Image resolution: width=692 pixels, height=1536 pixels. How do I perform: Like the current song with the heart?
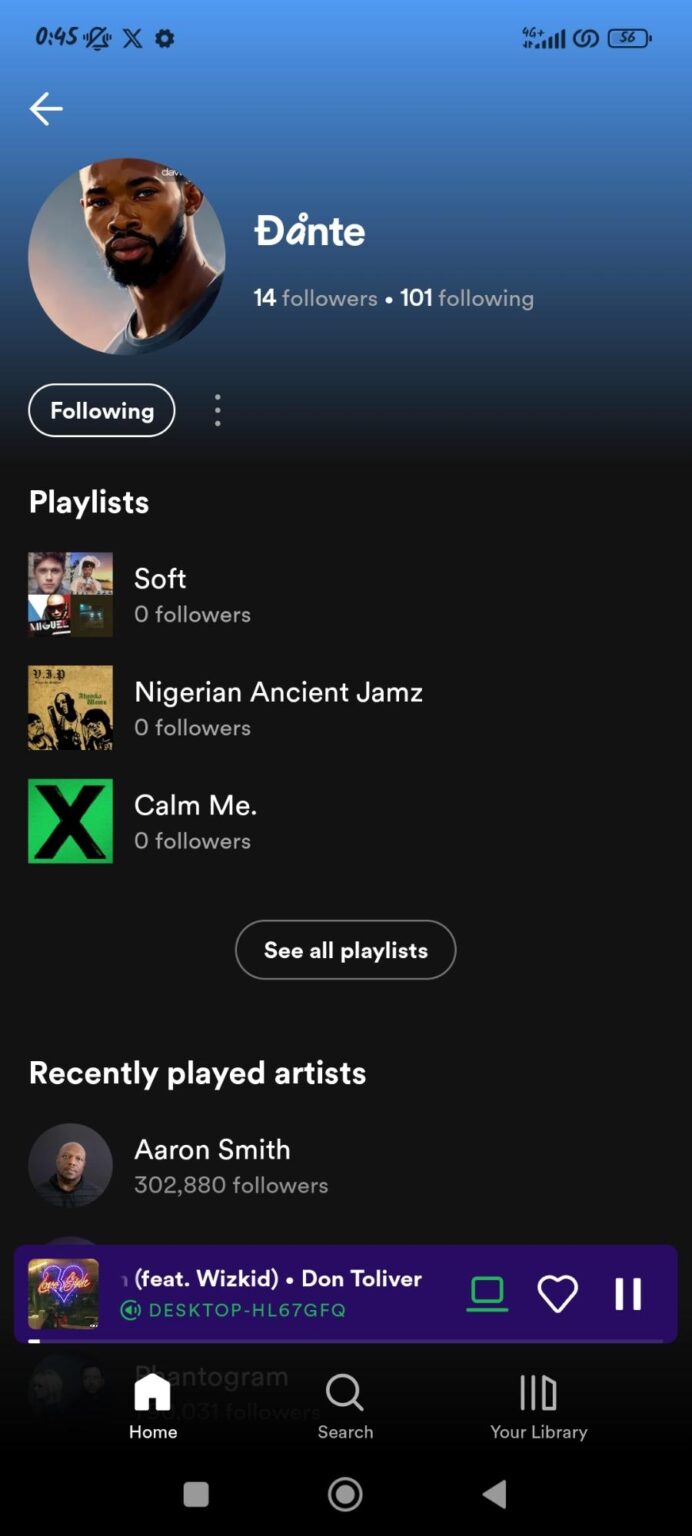(x=557, y=1292)
